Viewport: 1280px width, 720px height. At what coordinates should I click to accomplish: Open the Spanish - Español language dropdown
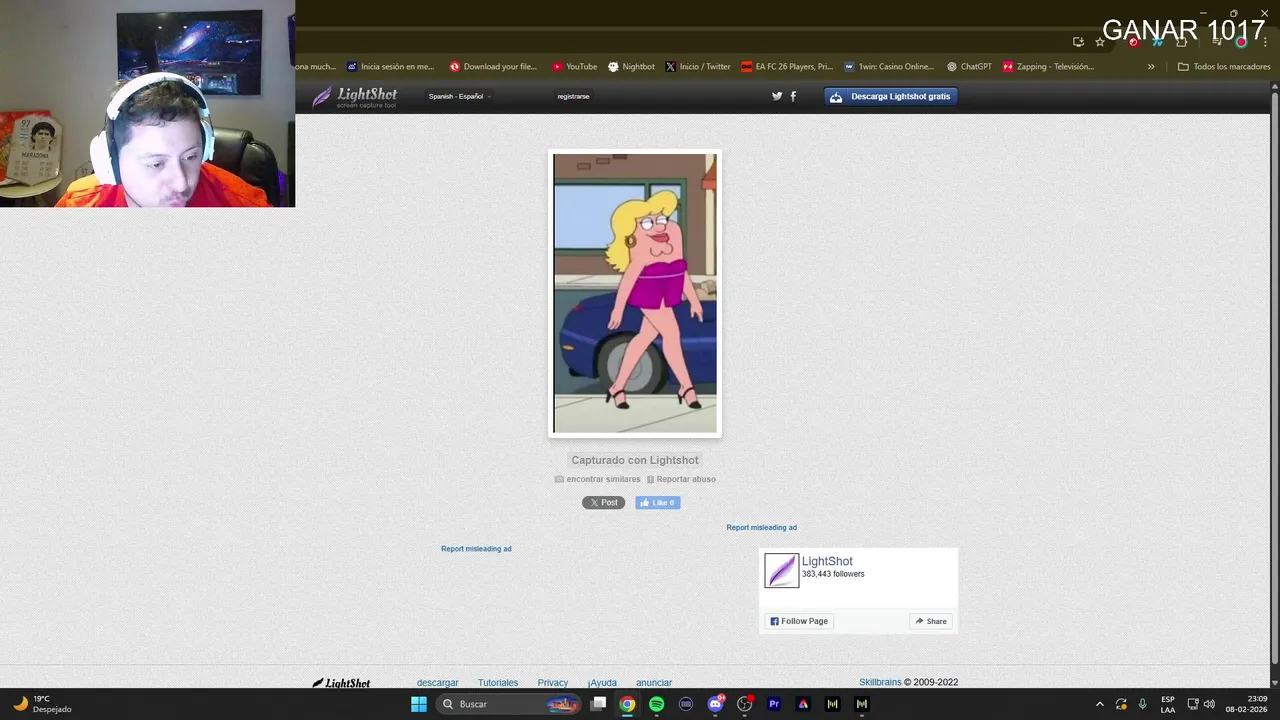pos(459,96)
